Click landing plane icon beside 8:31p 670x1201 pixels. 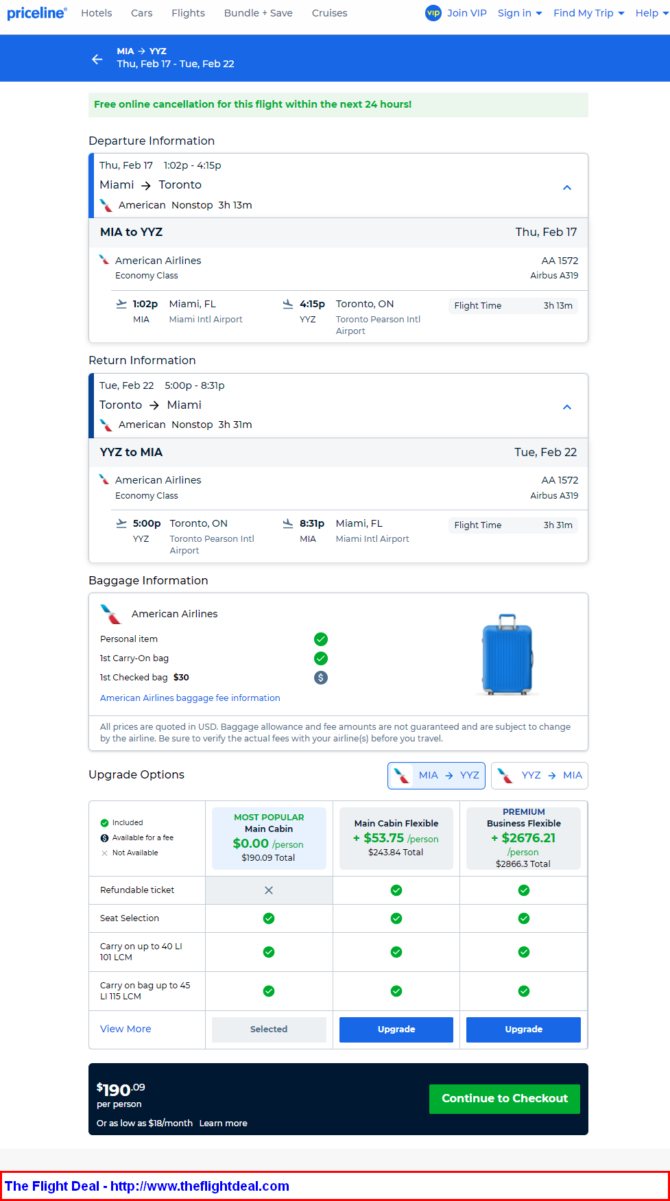coord(288,523)
